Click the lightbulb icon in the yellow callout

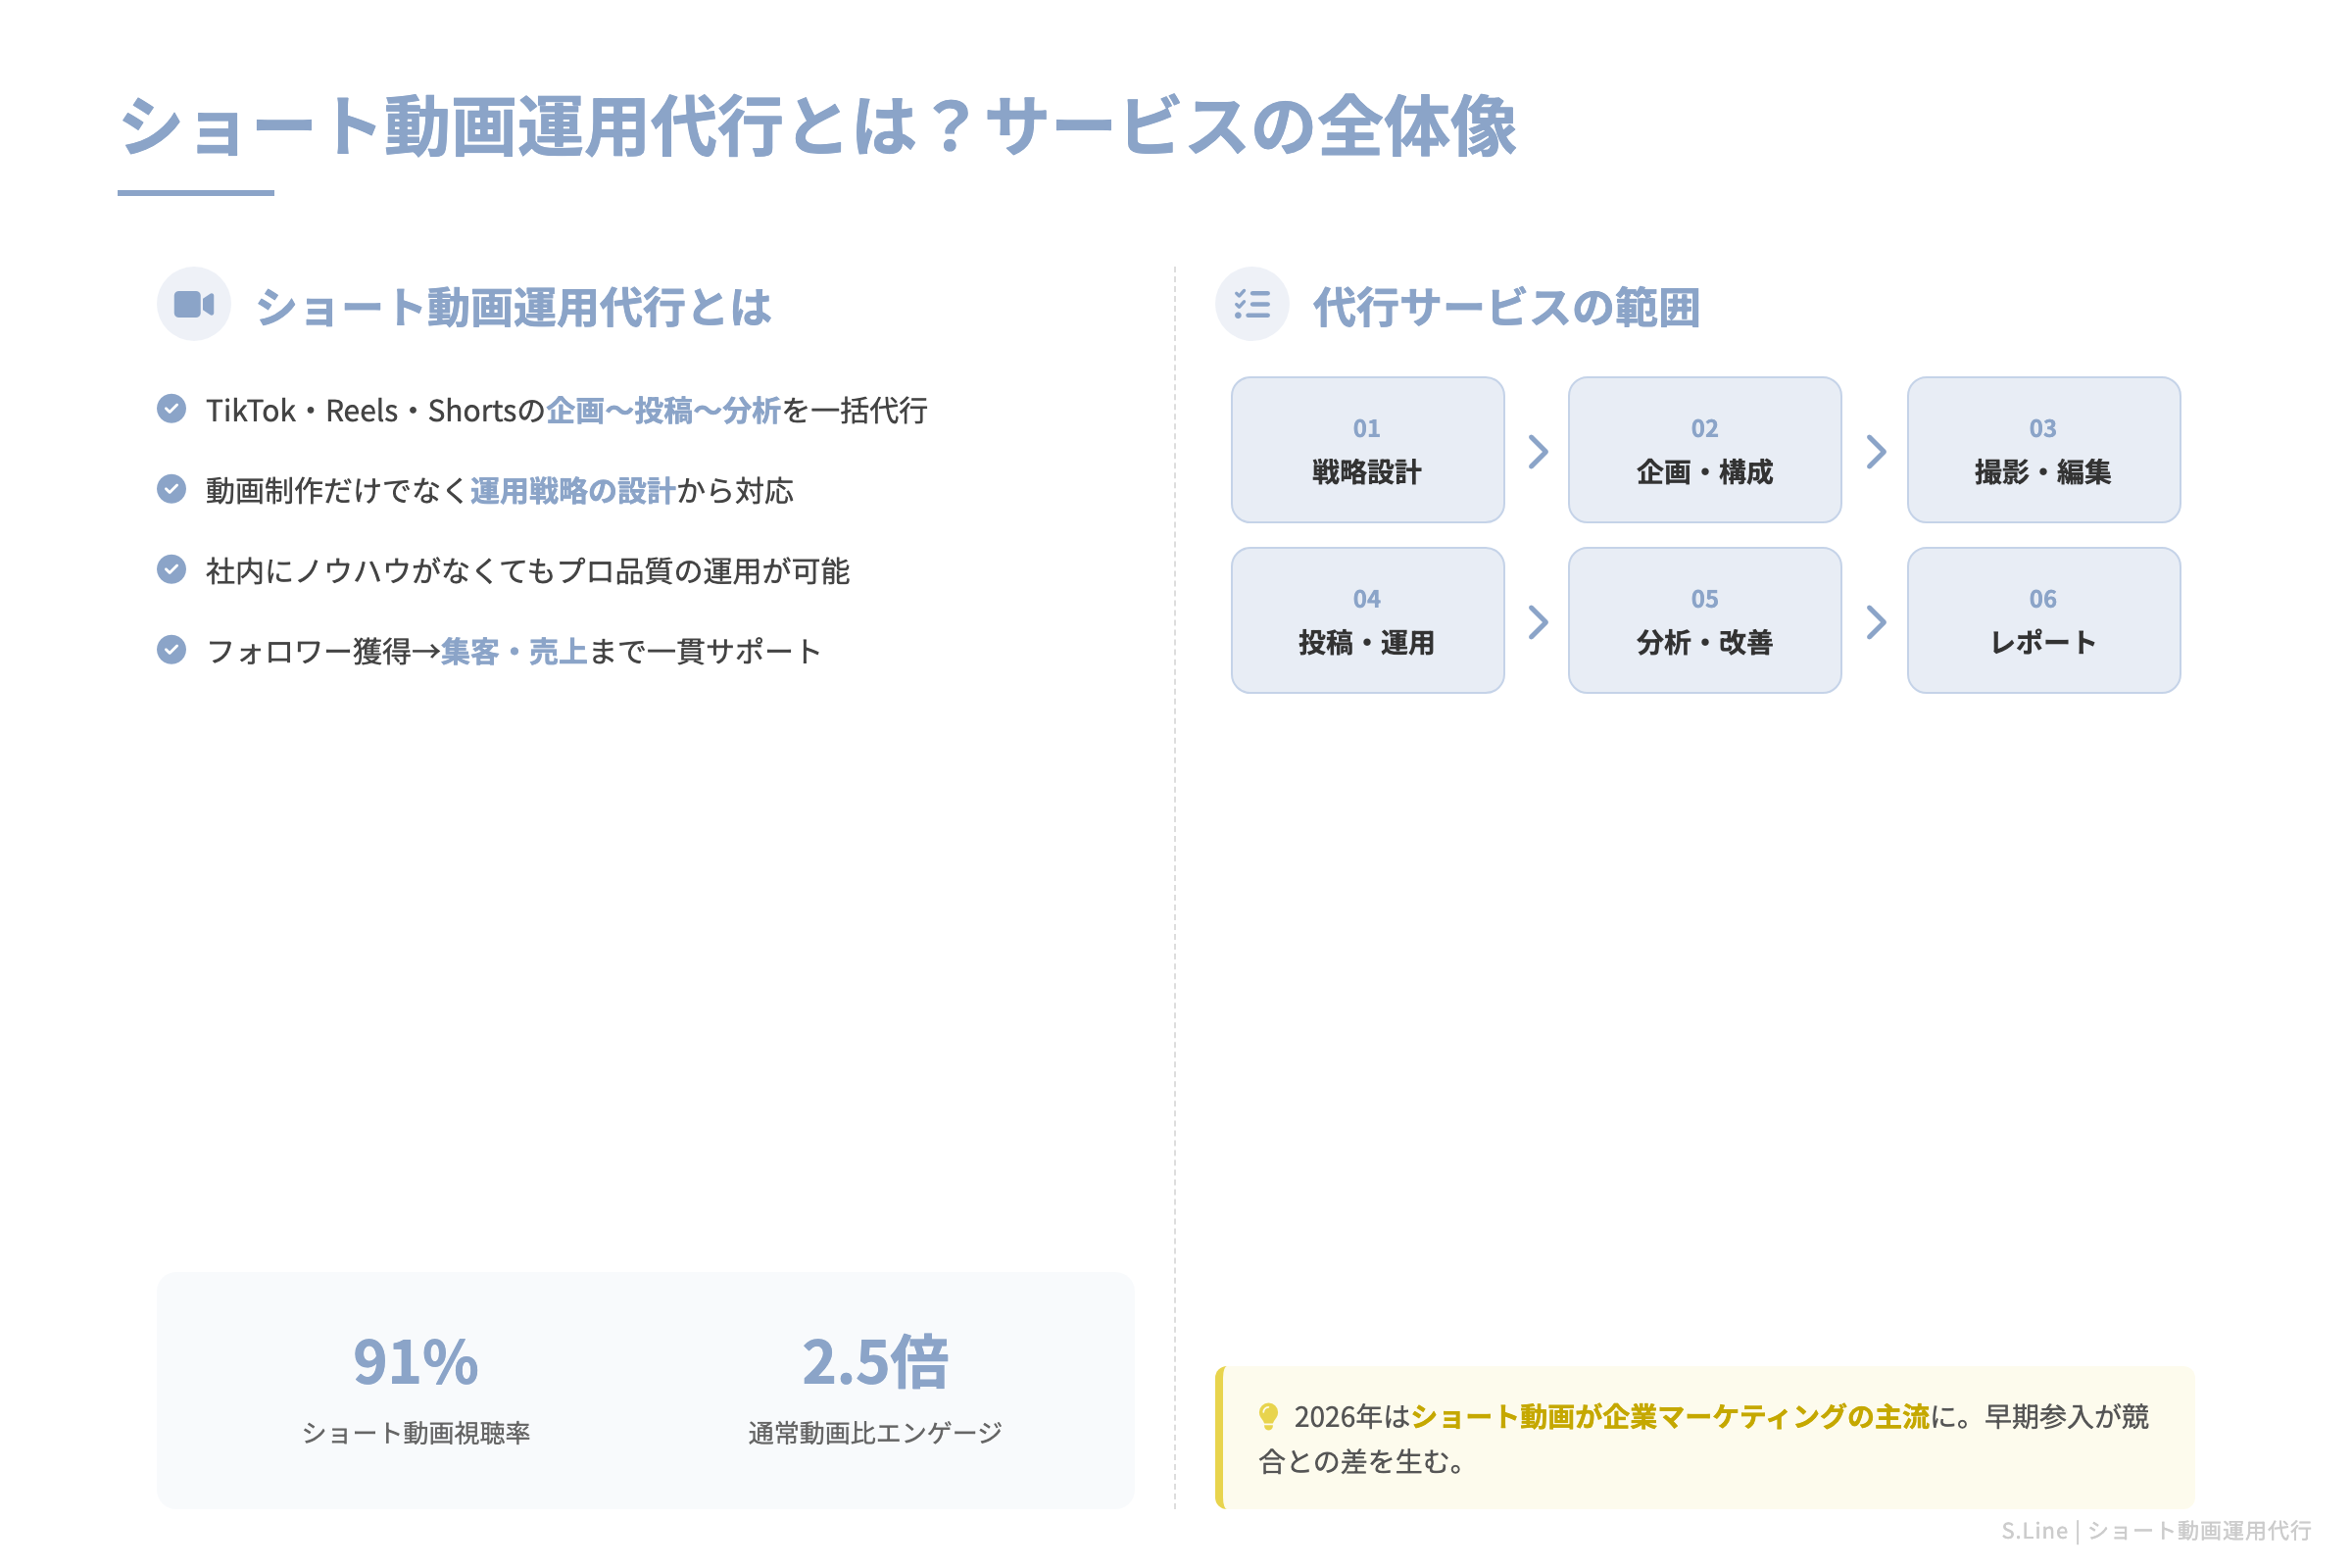click(1269, 1416)
